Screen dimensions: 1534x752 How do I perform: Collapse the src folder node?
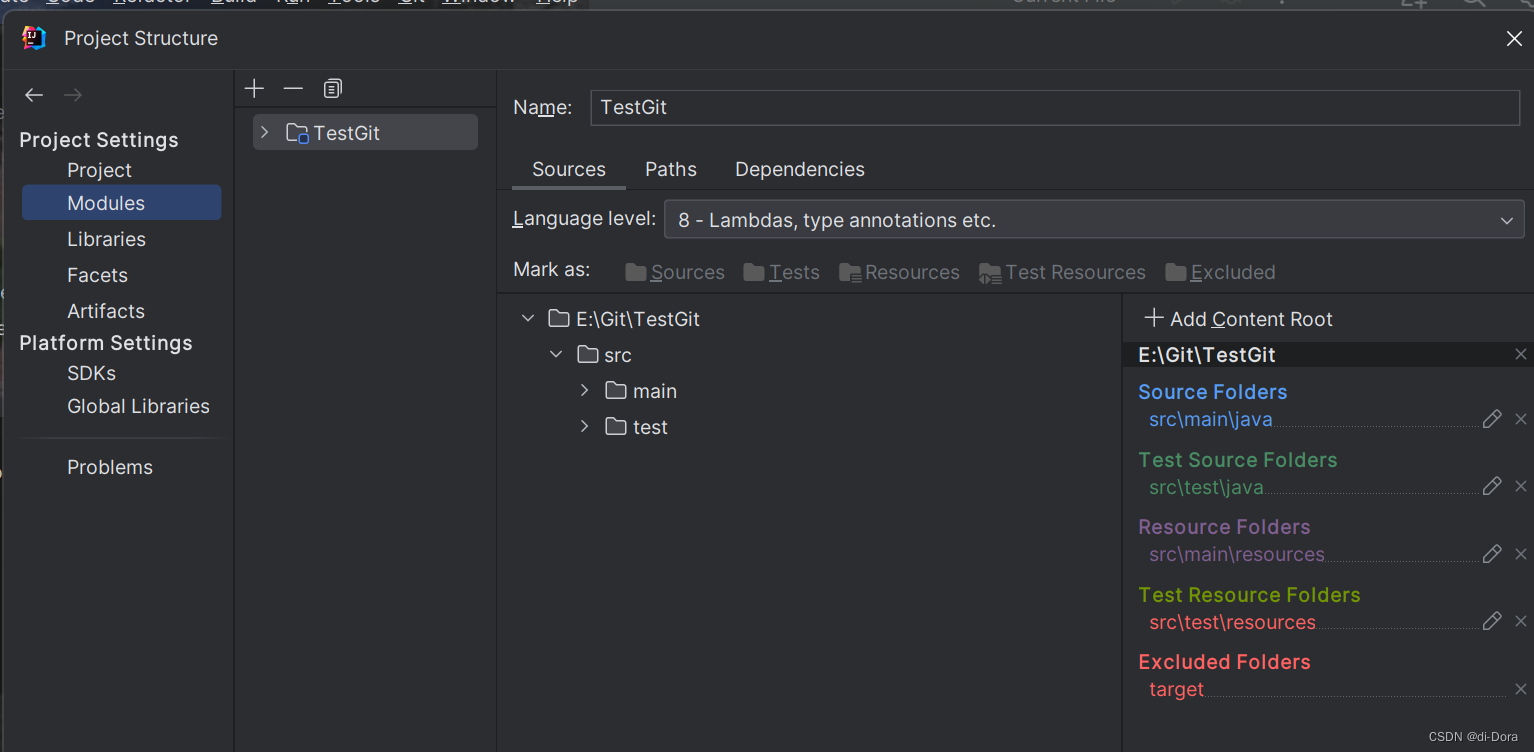(556, 355)
